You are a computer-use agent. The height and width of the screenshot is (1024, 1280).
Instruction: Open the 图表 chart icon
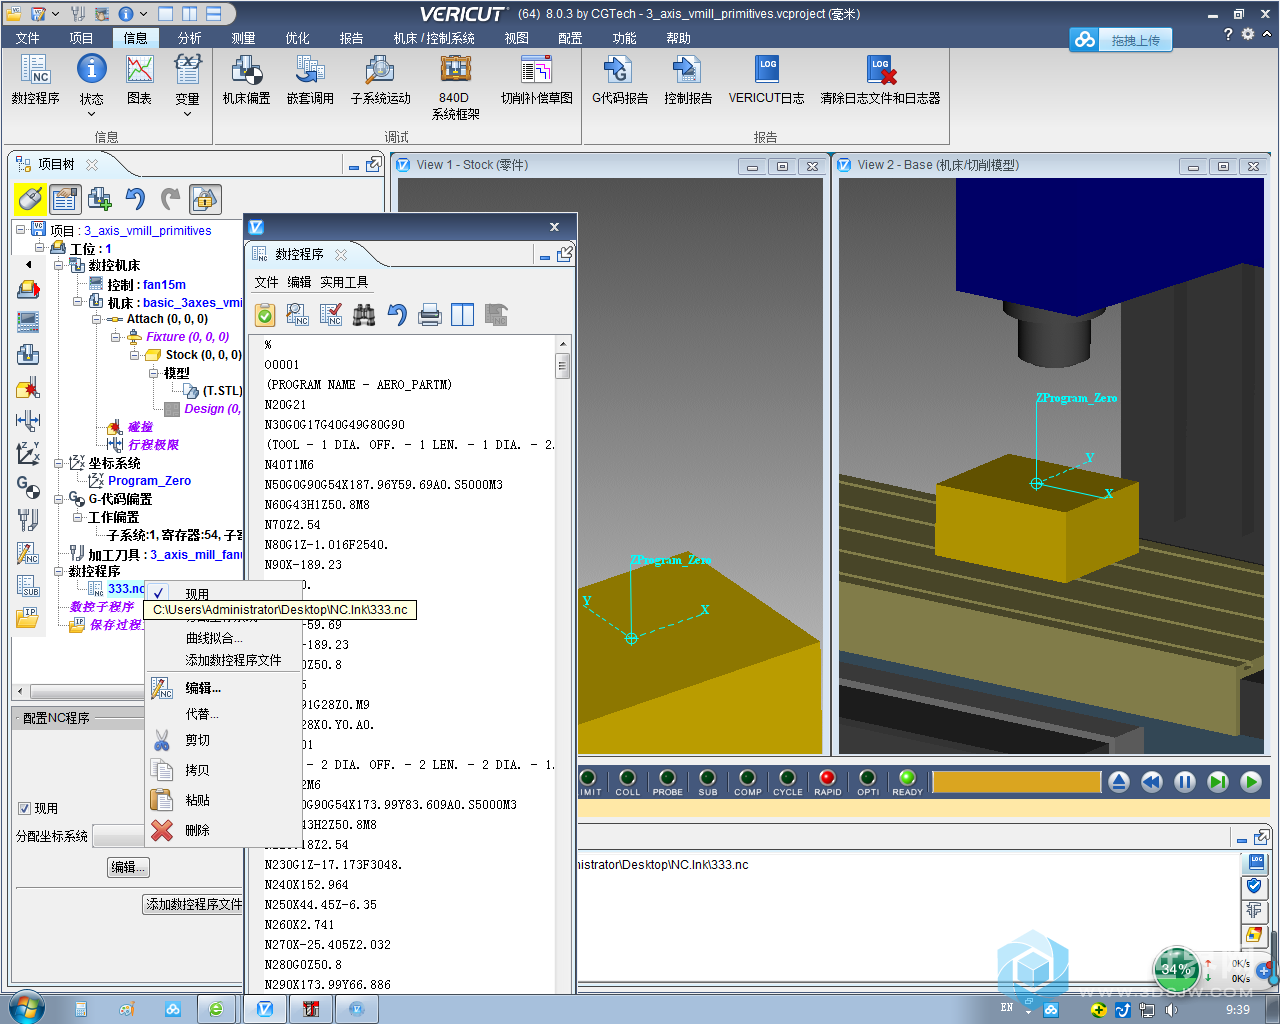pyautogui.click(x=140, y=79)
